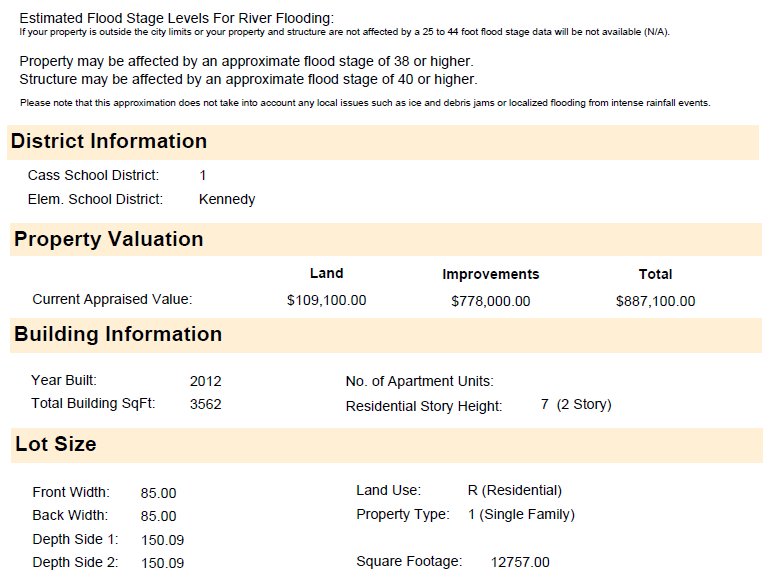Click the Depth Side 1 value 150.09
The width and height of the screenshot is (771, 583).
tap(162, 540)
